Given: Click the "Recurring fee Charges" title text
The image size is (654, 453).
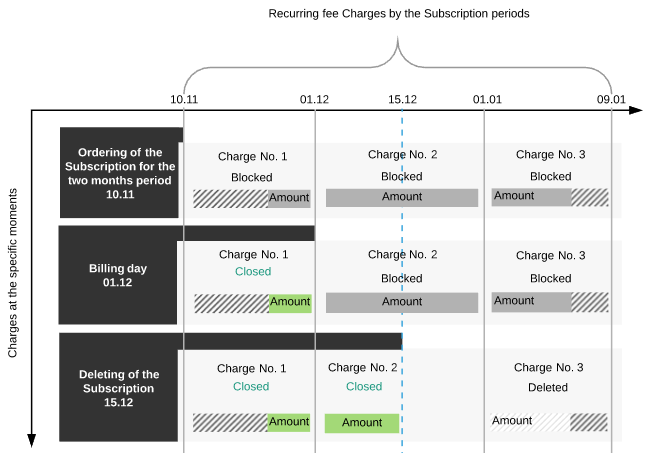Looking at the screenshot, I should point(398,15).
